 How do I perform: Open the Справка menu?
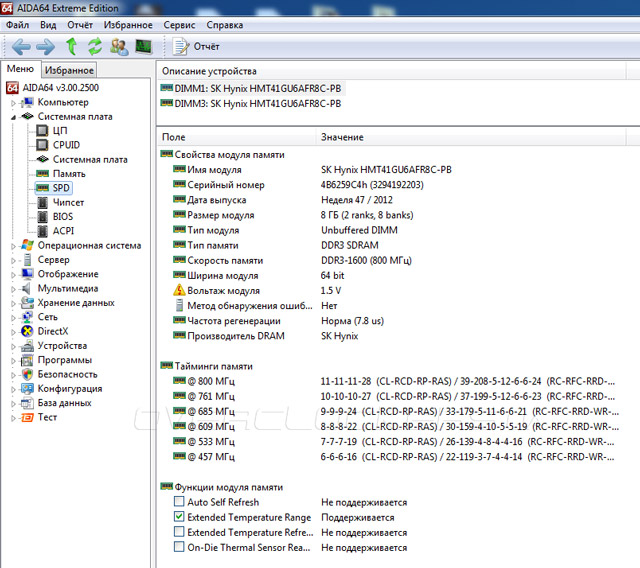click(x=224, y=25)
